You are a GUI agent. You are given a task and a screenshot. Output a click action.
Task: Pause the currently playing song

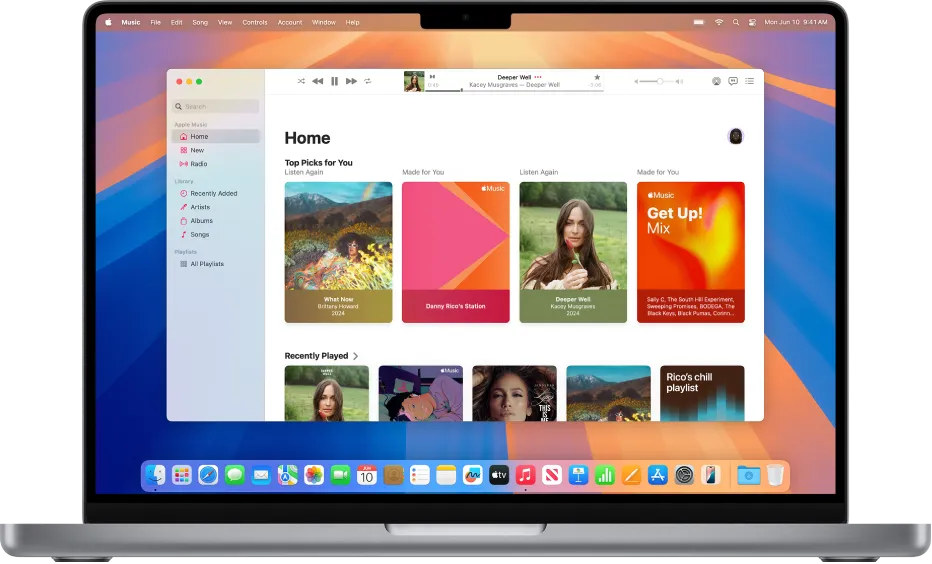(335, 81)
